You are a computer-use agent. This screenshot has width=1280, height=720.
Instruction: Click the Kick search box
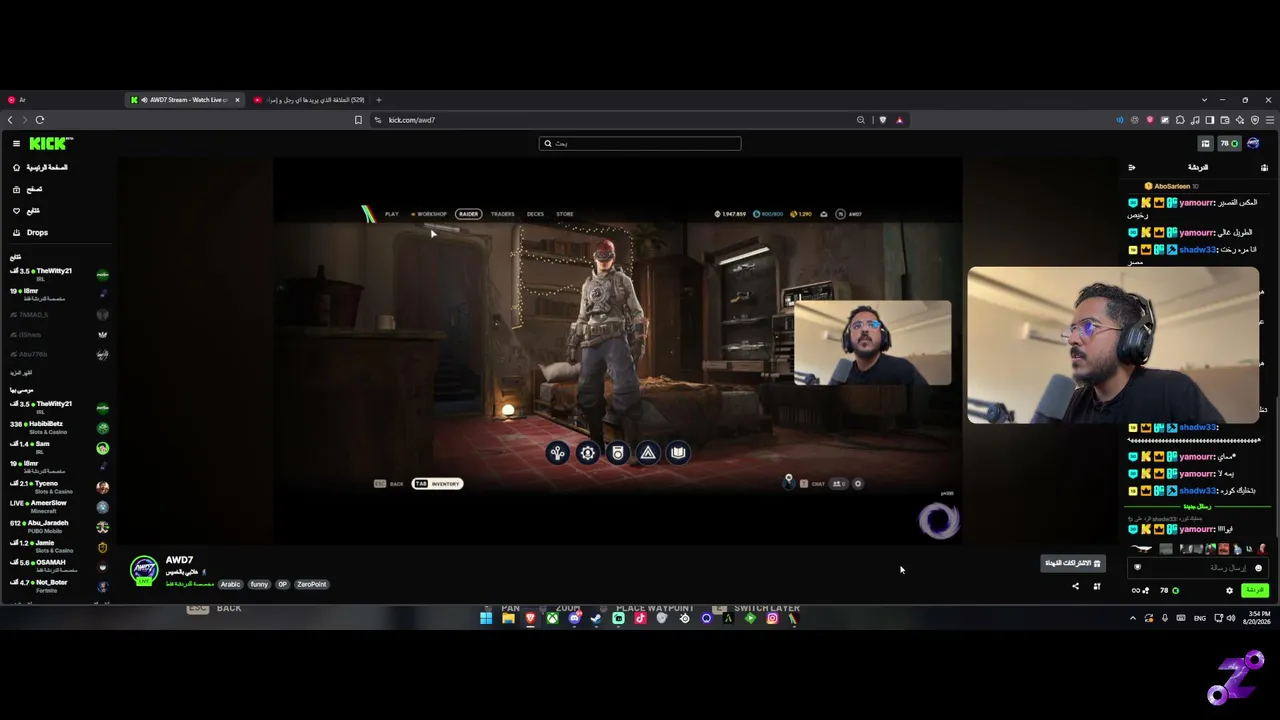640,143
